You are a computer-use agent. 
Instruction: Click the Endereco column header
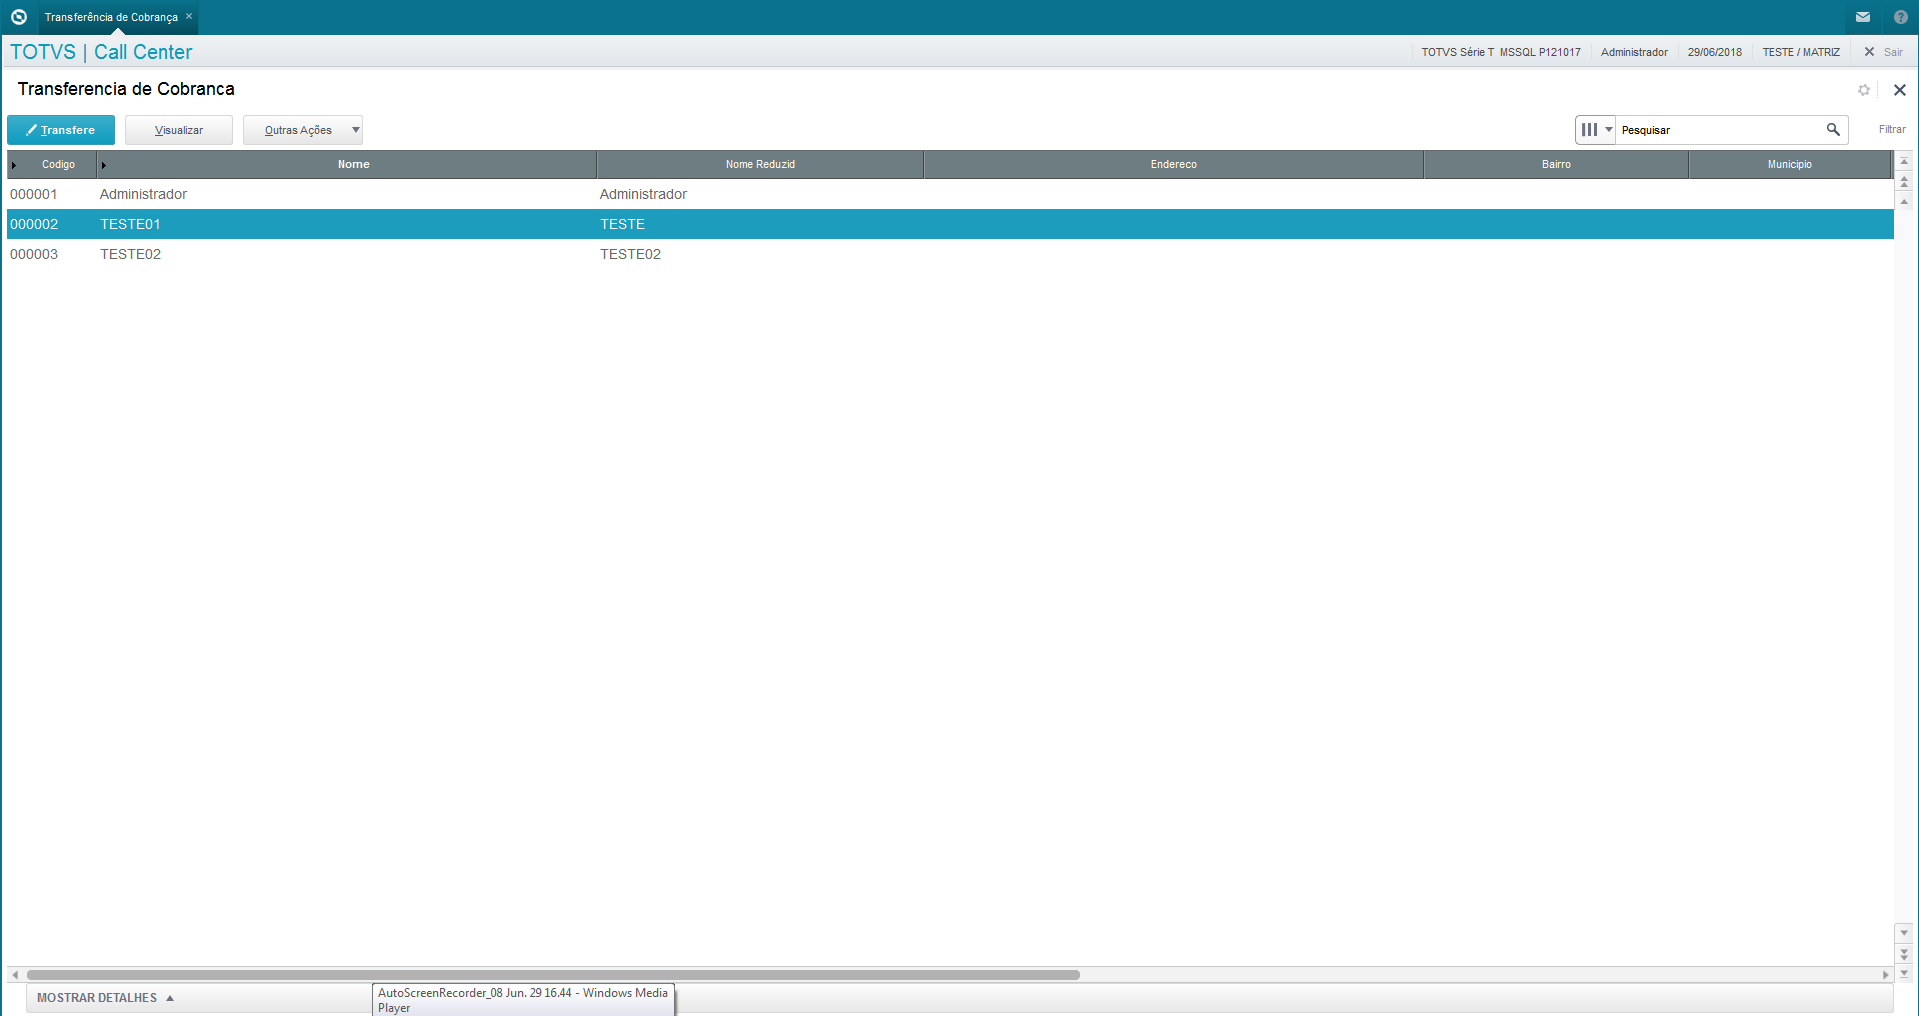(x=1173, y=164)
